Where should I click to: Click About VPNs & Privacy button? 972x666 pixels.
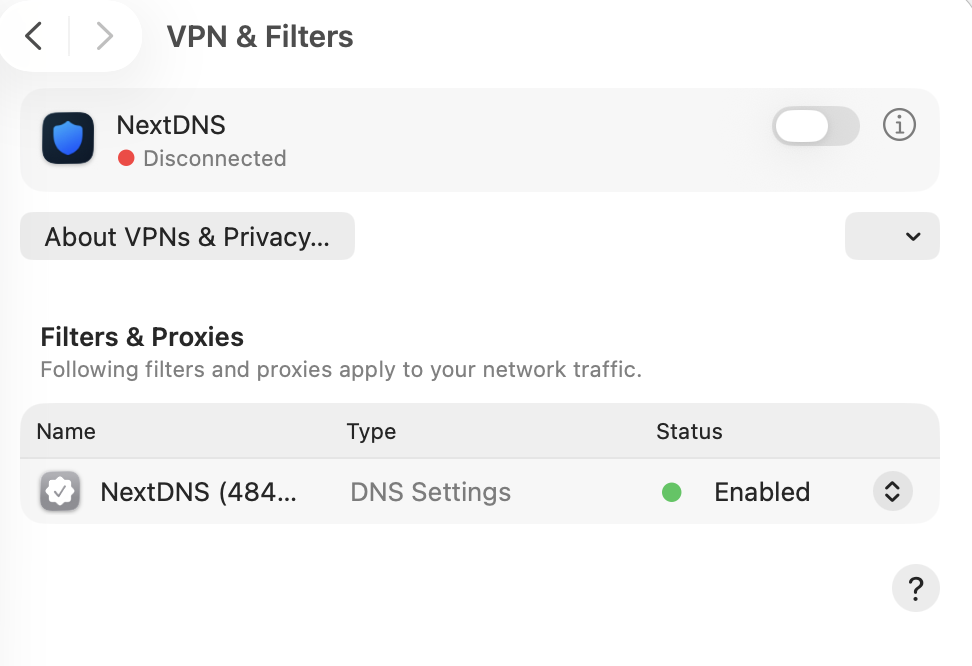pyautogui.click(x=187, y=236)
